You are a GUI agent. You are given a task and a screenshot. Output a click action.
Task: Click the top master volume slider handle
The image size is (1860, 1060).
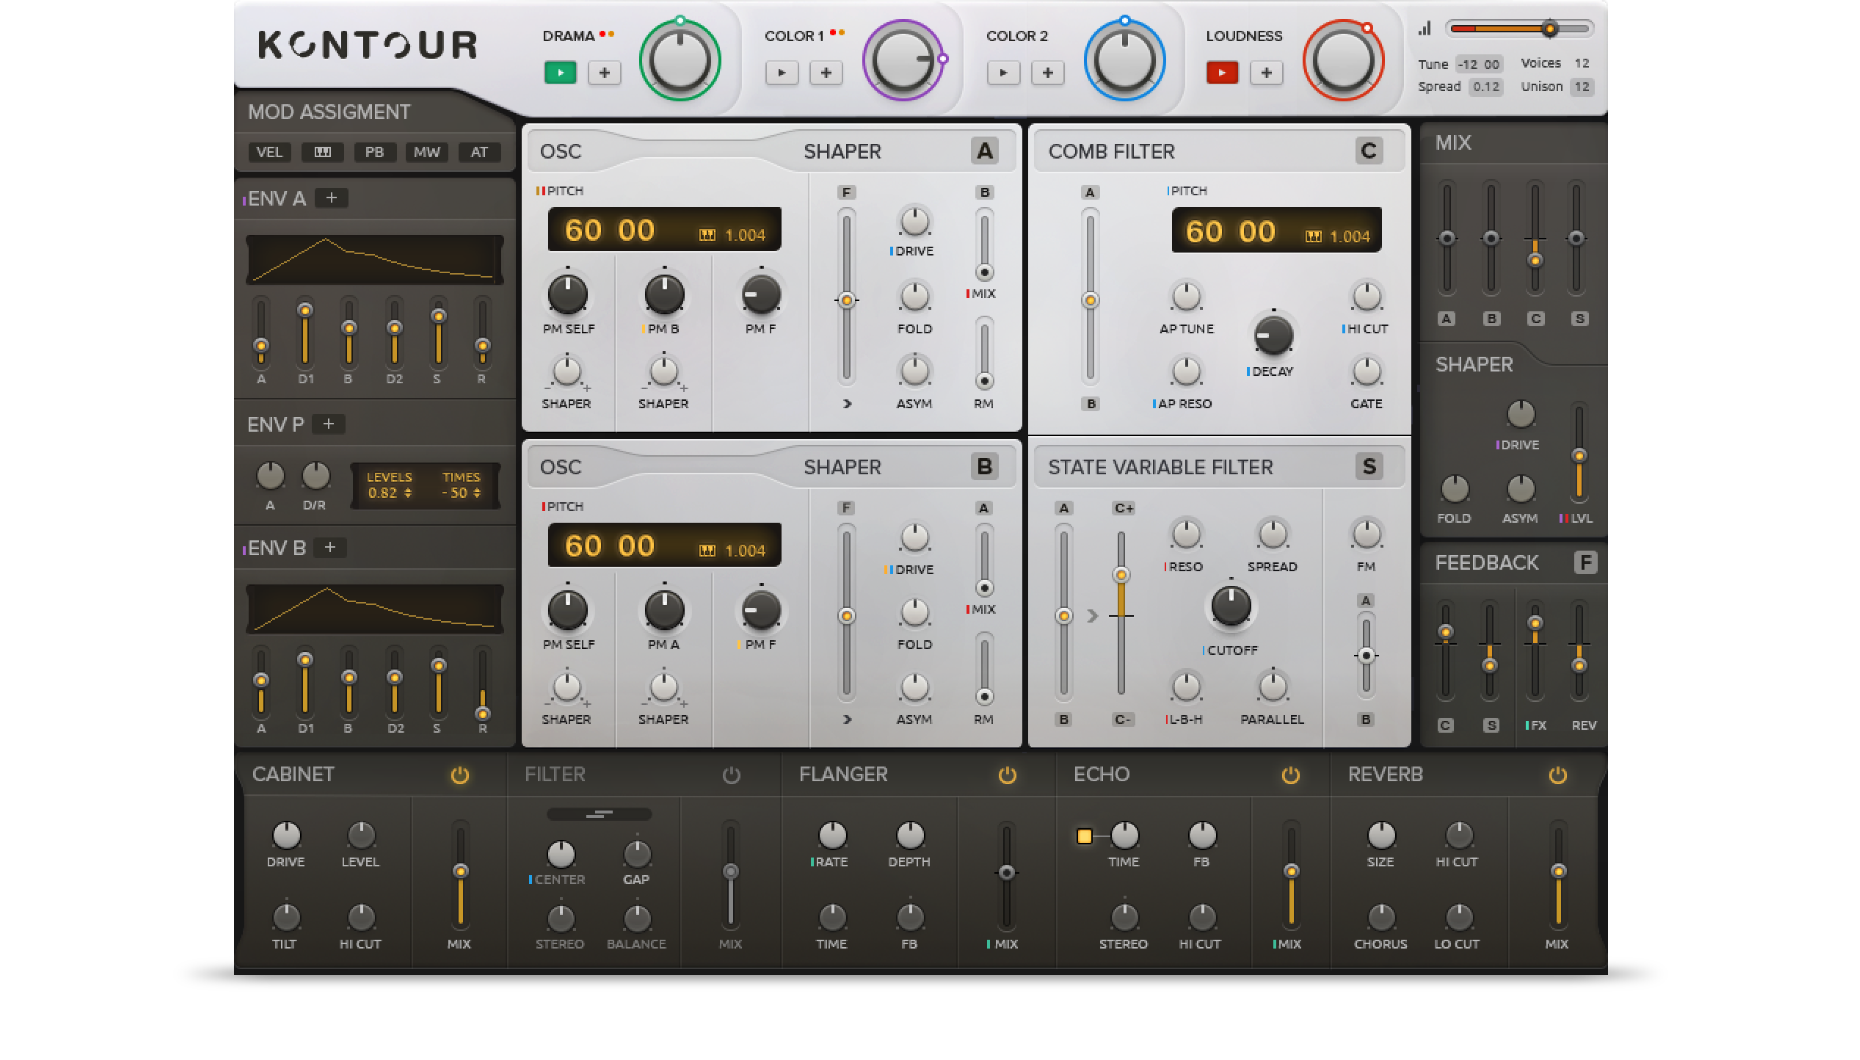click(1549, 29)
